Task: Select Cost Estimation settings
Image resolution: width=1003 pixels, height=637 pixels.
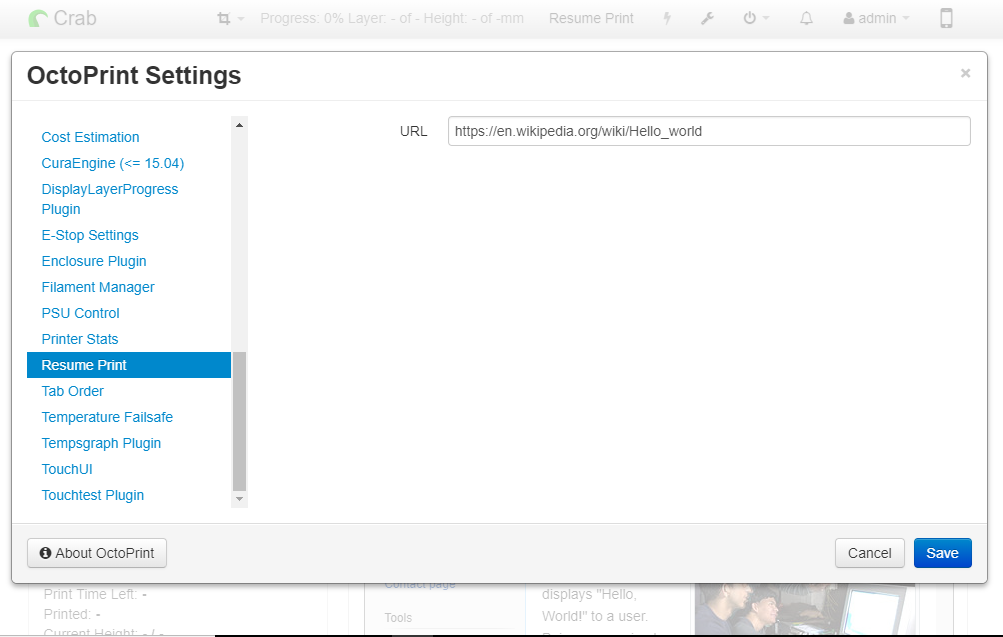Action: pos(90,138)
